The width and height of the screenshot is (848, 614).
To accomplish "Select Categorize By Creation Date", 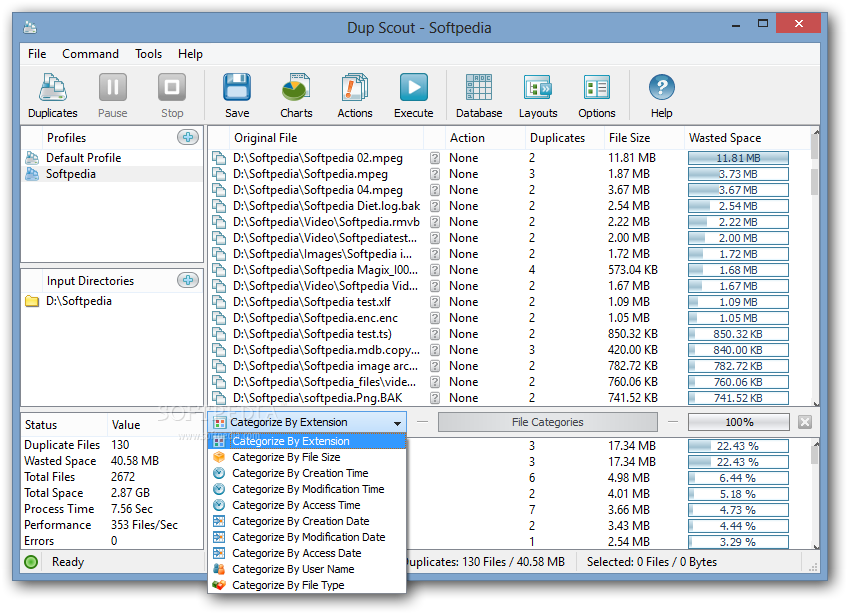I will pyautogui.click(x=307, y=521).
